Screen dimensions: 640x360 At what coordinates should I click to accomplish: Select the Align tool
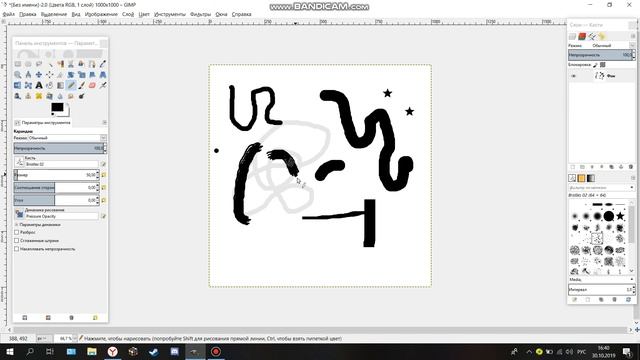click(49, 75)
